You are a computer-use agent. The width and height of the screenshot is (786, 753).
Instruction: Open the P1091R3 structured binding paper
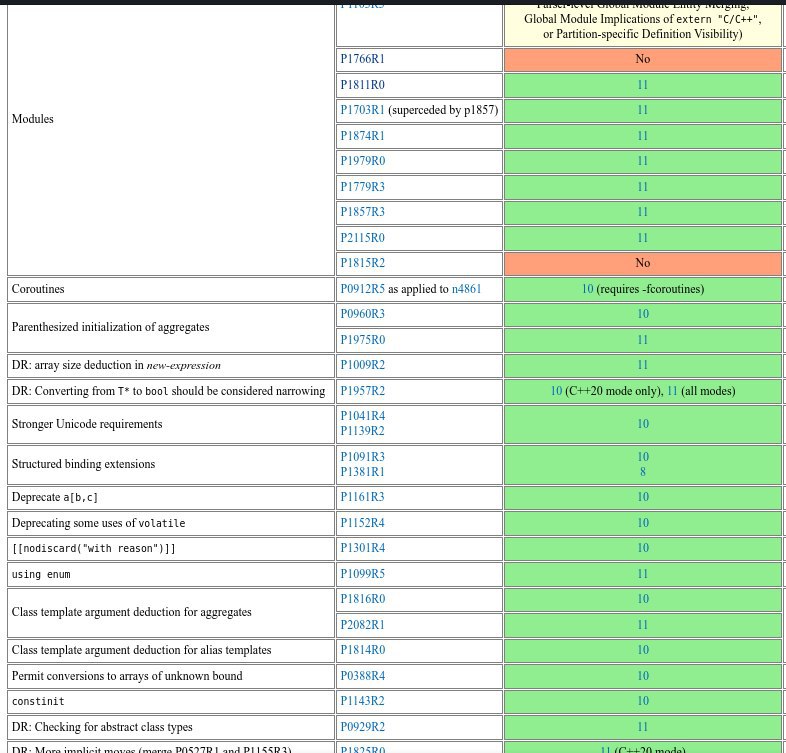click(362, 457)
